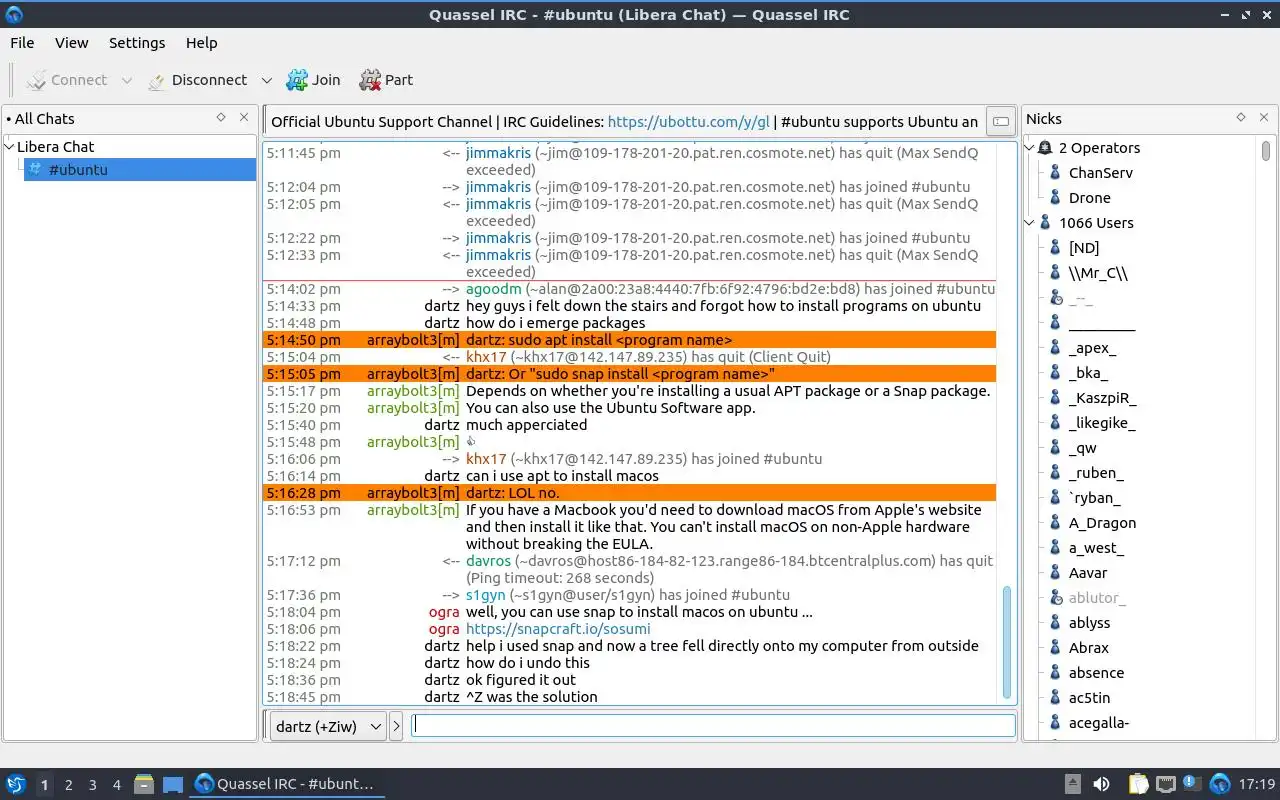Click the away user icon beside _-_
This screenshot has width=1280, height=800.
click(x=1055, y=298)
